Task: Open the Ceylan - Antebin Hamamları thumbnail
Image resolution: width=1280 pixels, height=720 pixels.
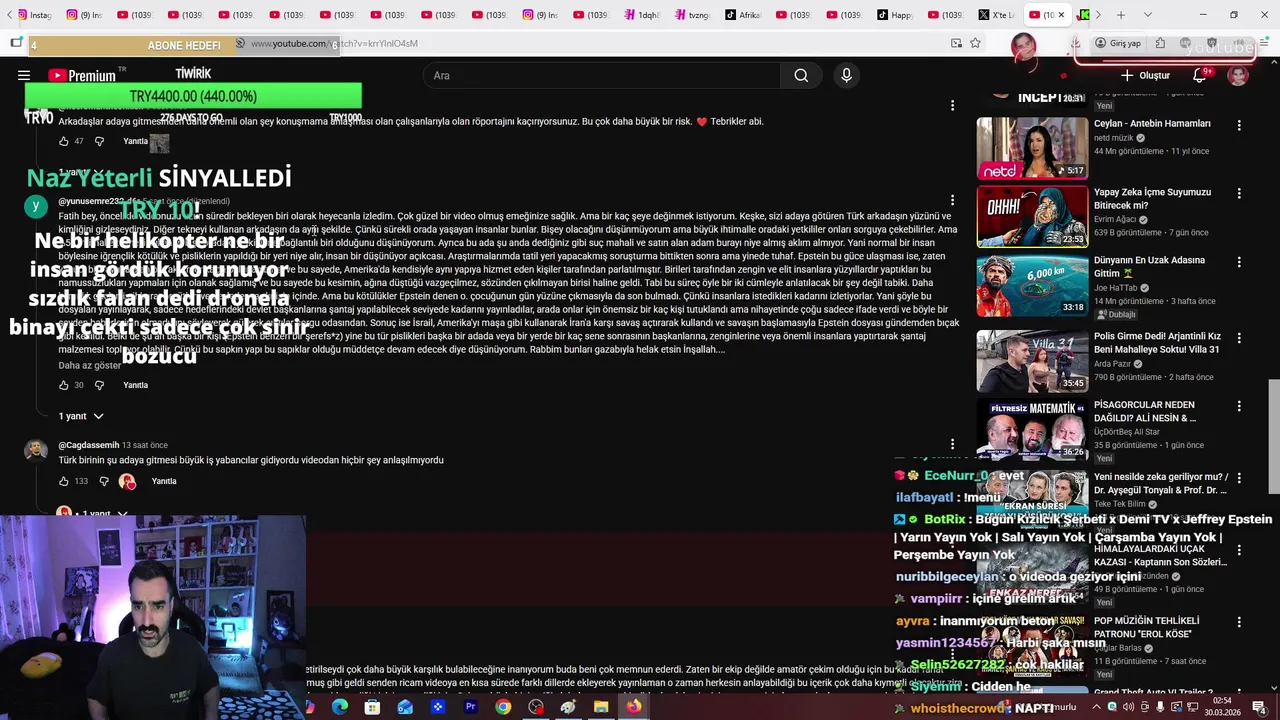Action: [1032, 148]
